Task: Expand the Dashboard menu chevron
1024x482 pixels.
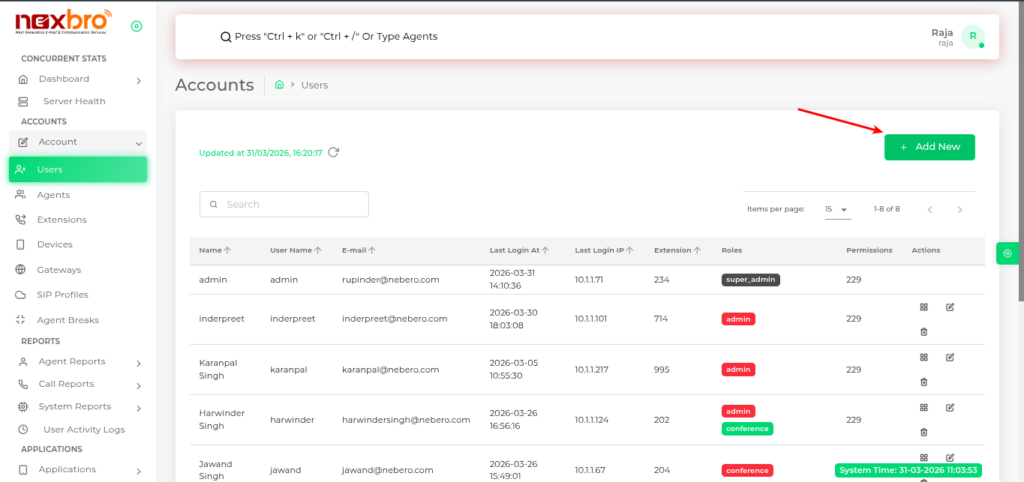Action: 139,79
